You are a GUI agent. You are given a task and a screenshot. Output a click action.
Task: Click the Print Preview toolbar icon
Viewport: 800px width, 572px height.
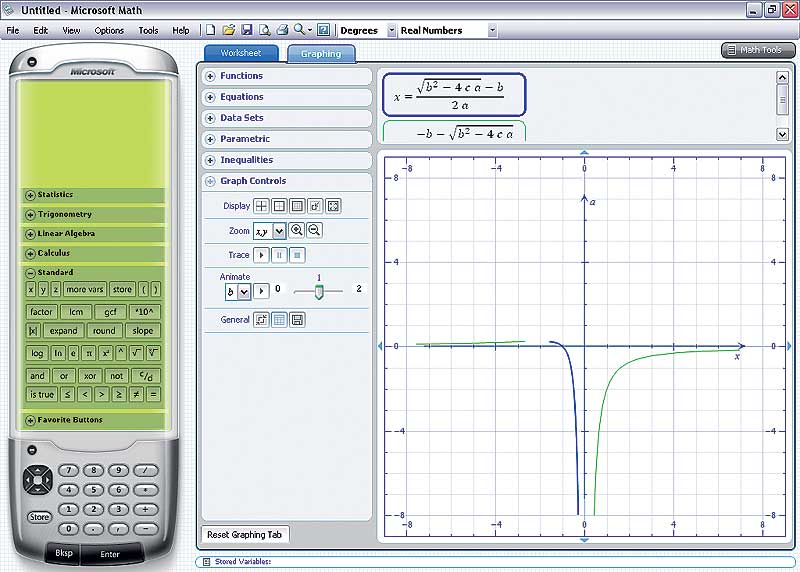(264, 30)
